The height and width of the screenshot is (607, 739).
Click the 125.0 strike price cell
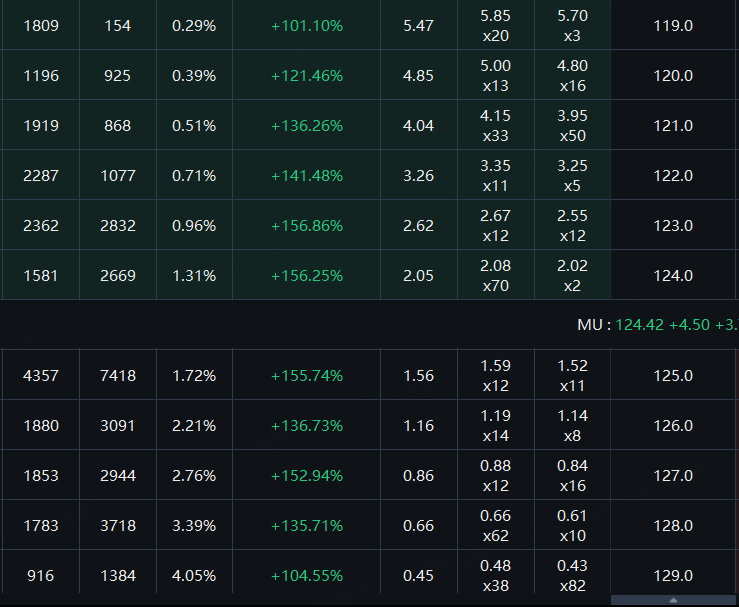coord(673,376)
